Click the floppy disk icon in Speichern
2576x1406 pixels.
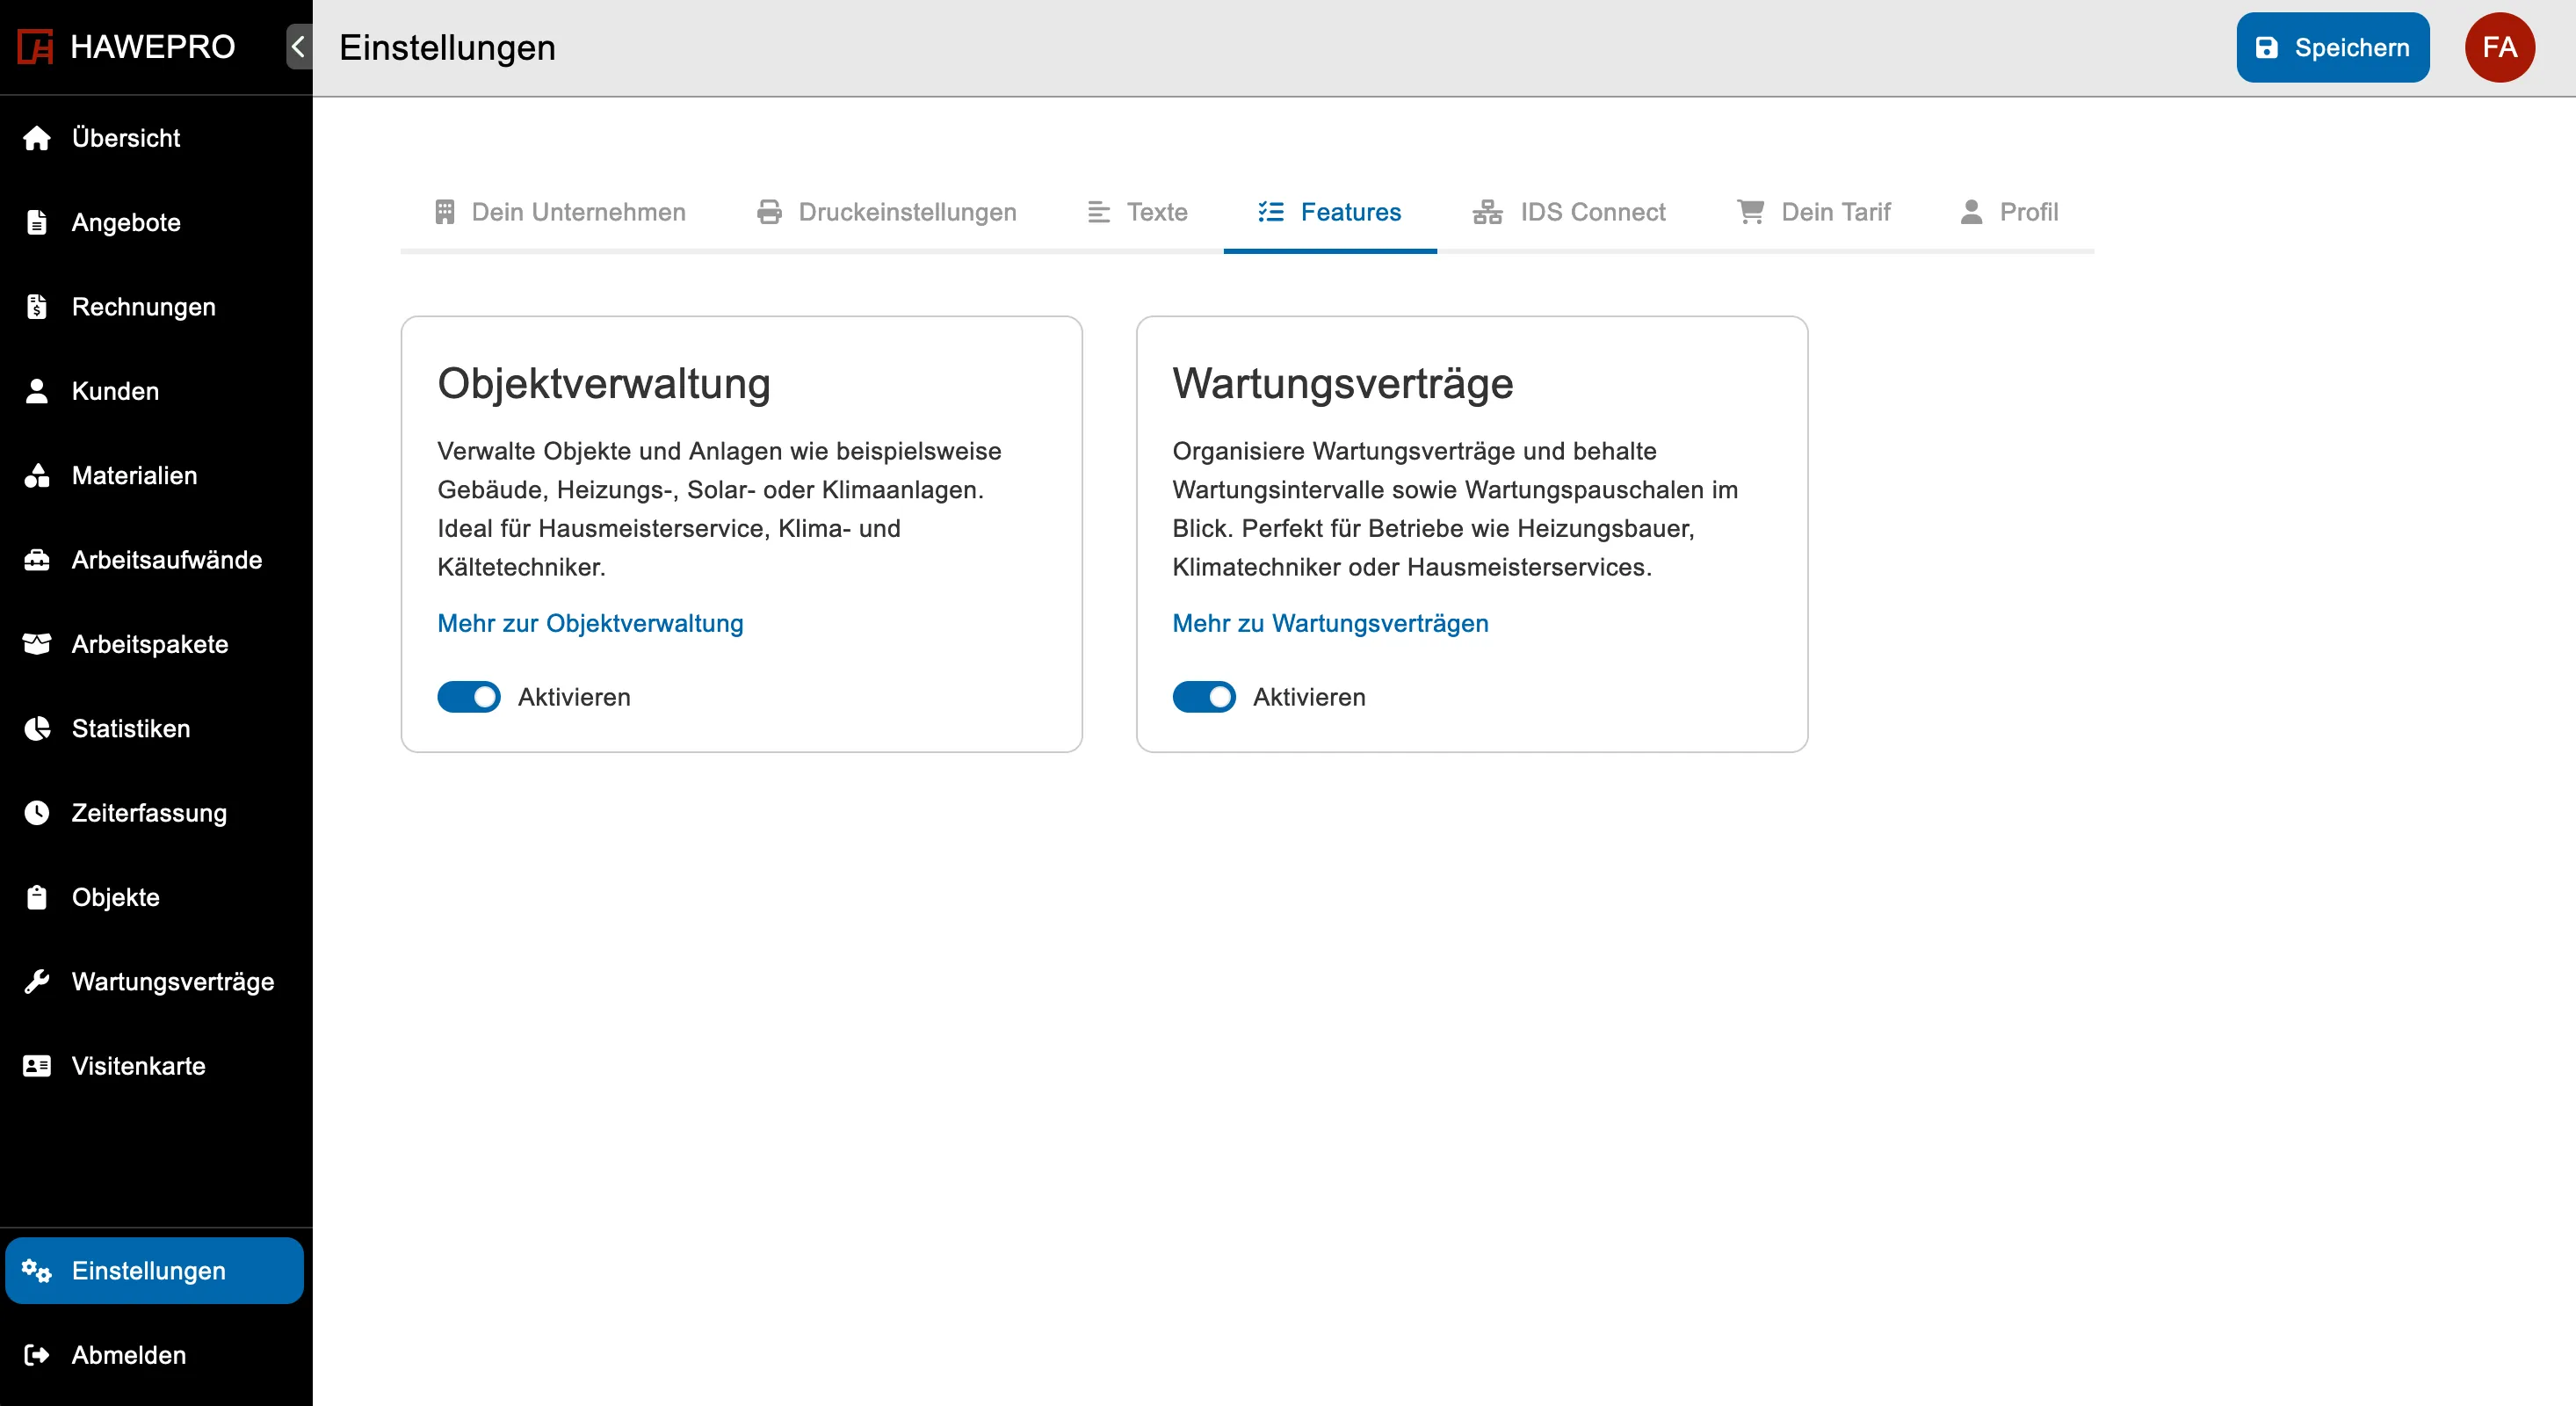(2267, 48)
